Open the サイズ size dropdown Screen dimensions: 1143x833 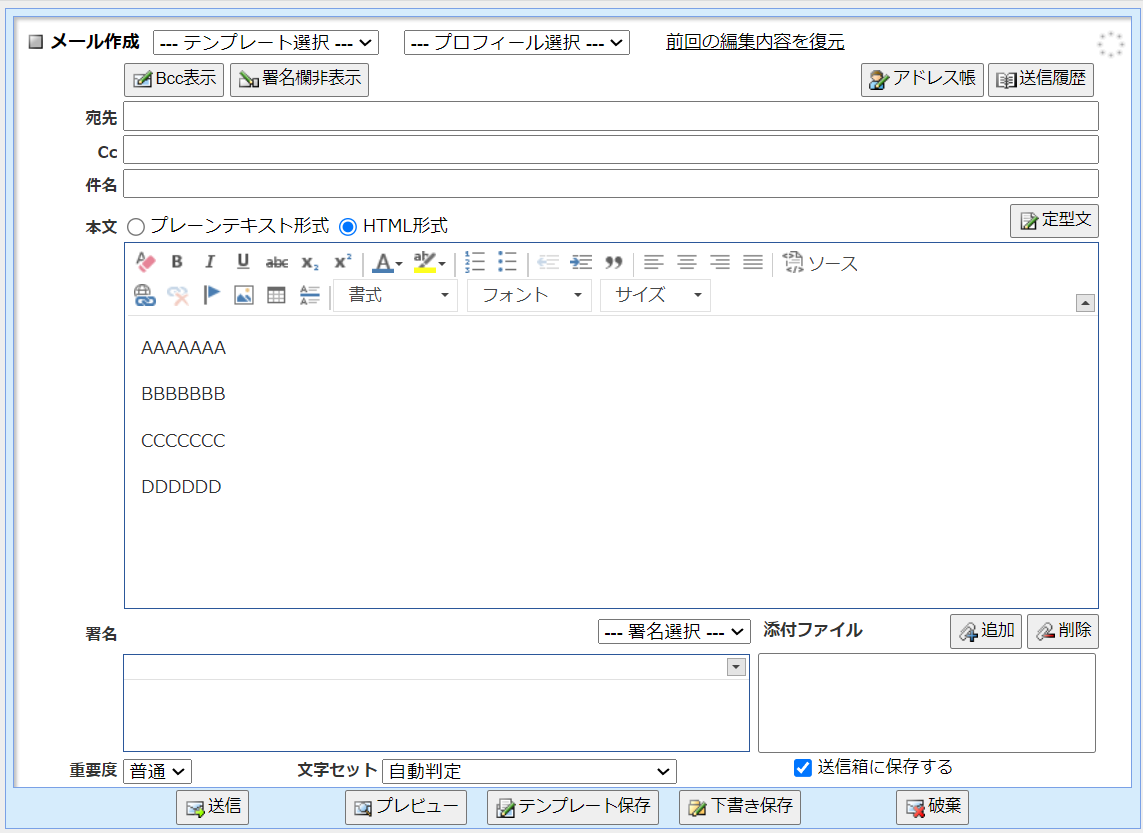pyautogui.click(x=655, y=295)
